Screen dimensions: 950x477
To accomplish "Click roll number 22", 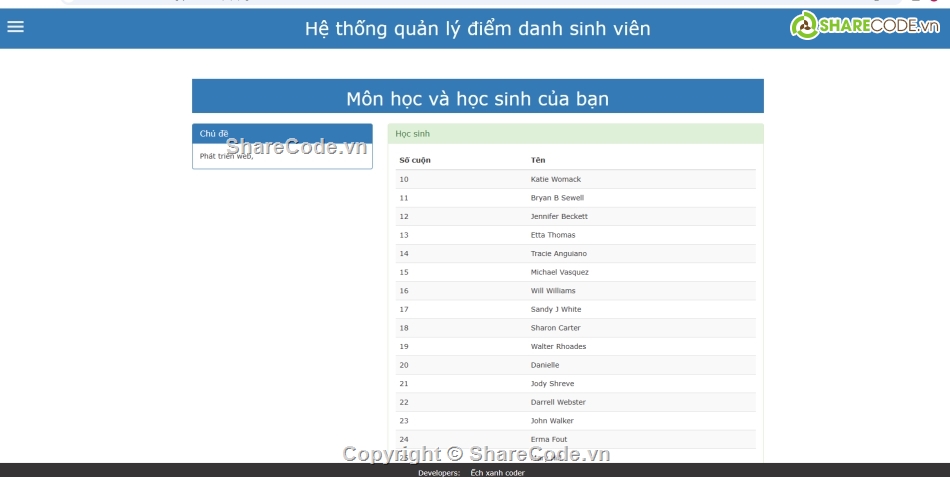I will (x=404, y=402).
